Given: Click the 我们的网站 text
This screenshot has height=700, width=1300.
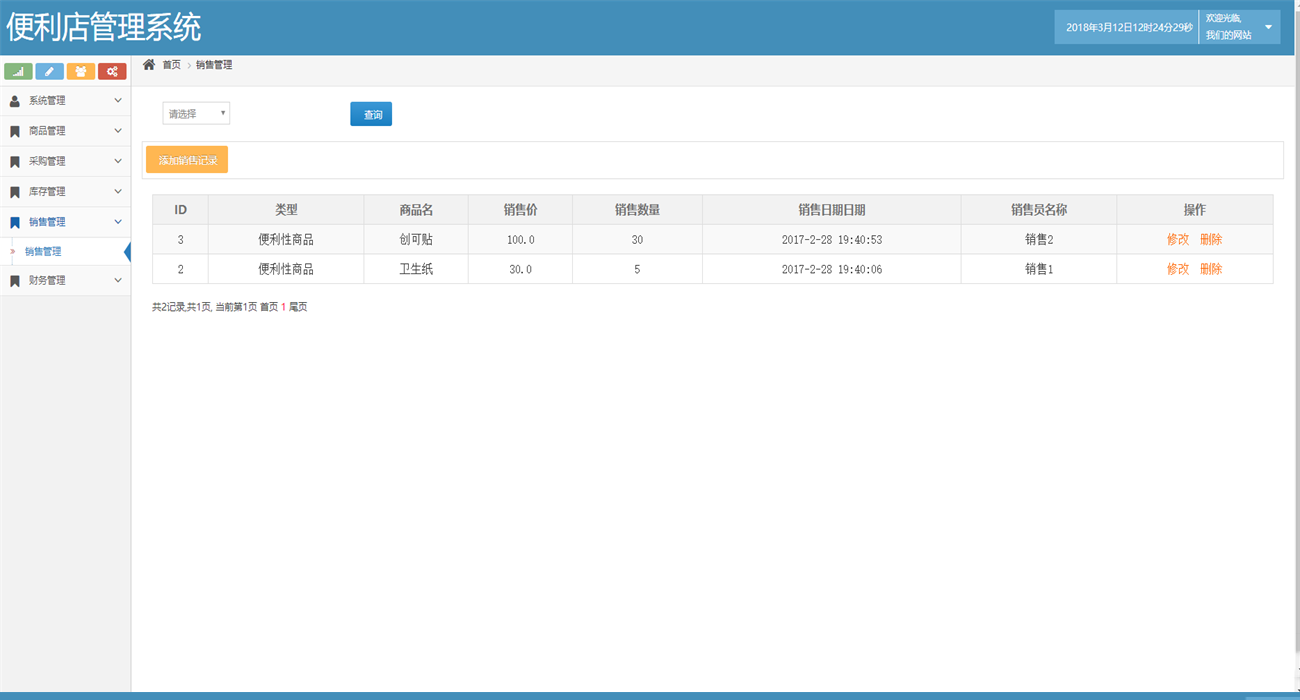Looking at the screenshot, I should 1228,35.
